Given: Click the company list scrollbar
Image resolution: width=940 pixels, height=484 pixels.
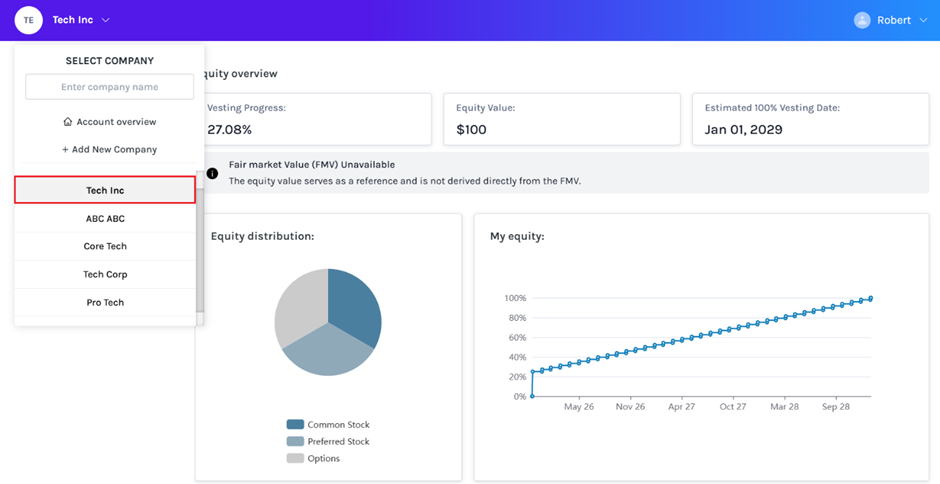Looking at the screenshot, I should pos(200,250).
